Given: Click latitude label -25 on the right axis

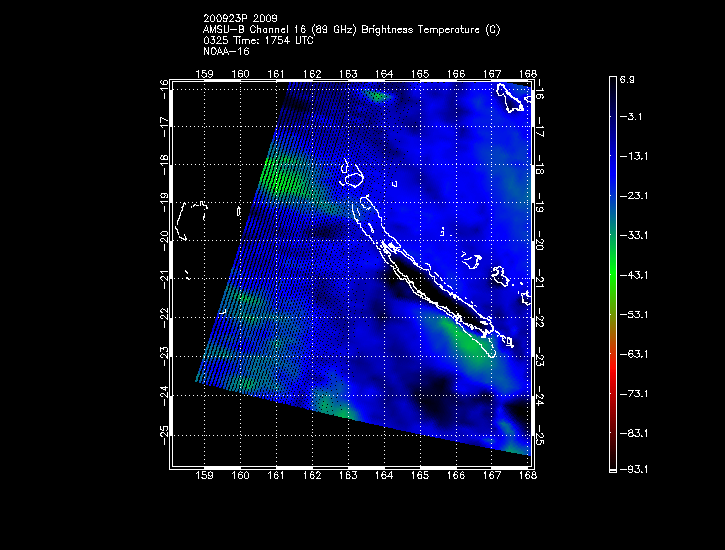Looking at the screenshot, I should pyautogui.click(x=540, y=435).
